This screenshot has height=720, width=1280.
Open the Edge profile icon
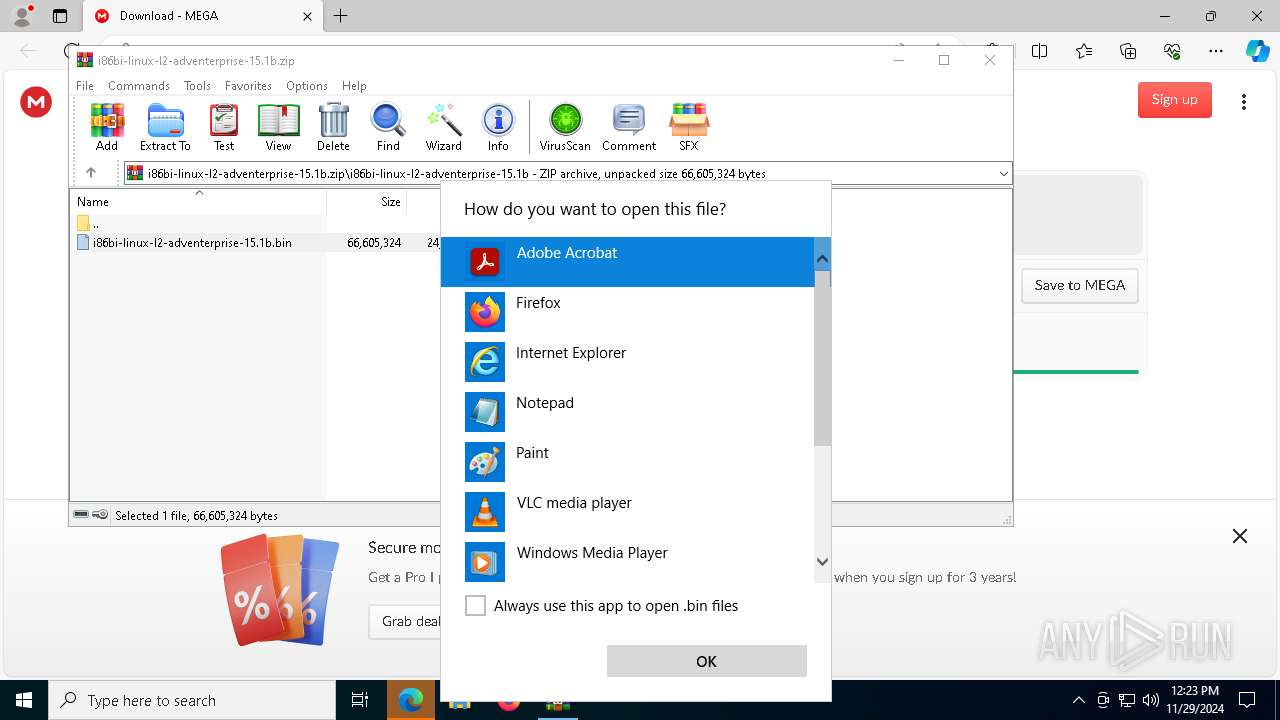pyautogui.click(x=22, y=16)
